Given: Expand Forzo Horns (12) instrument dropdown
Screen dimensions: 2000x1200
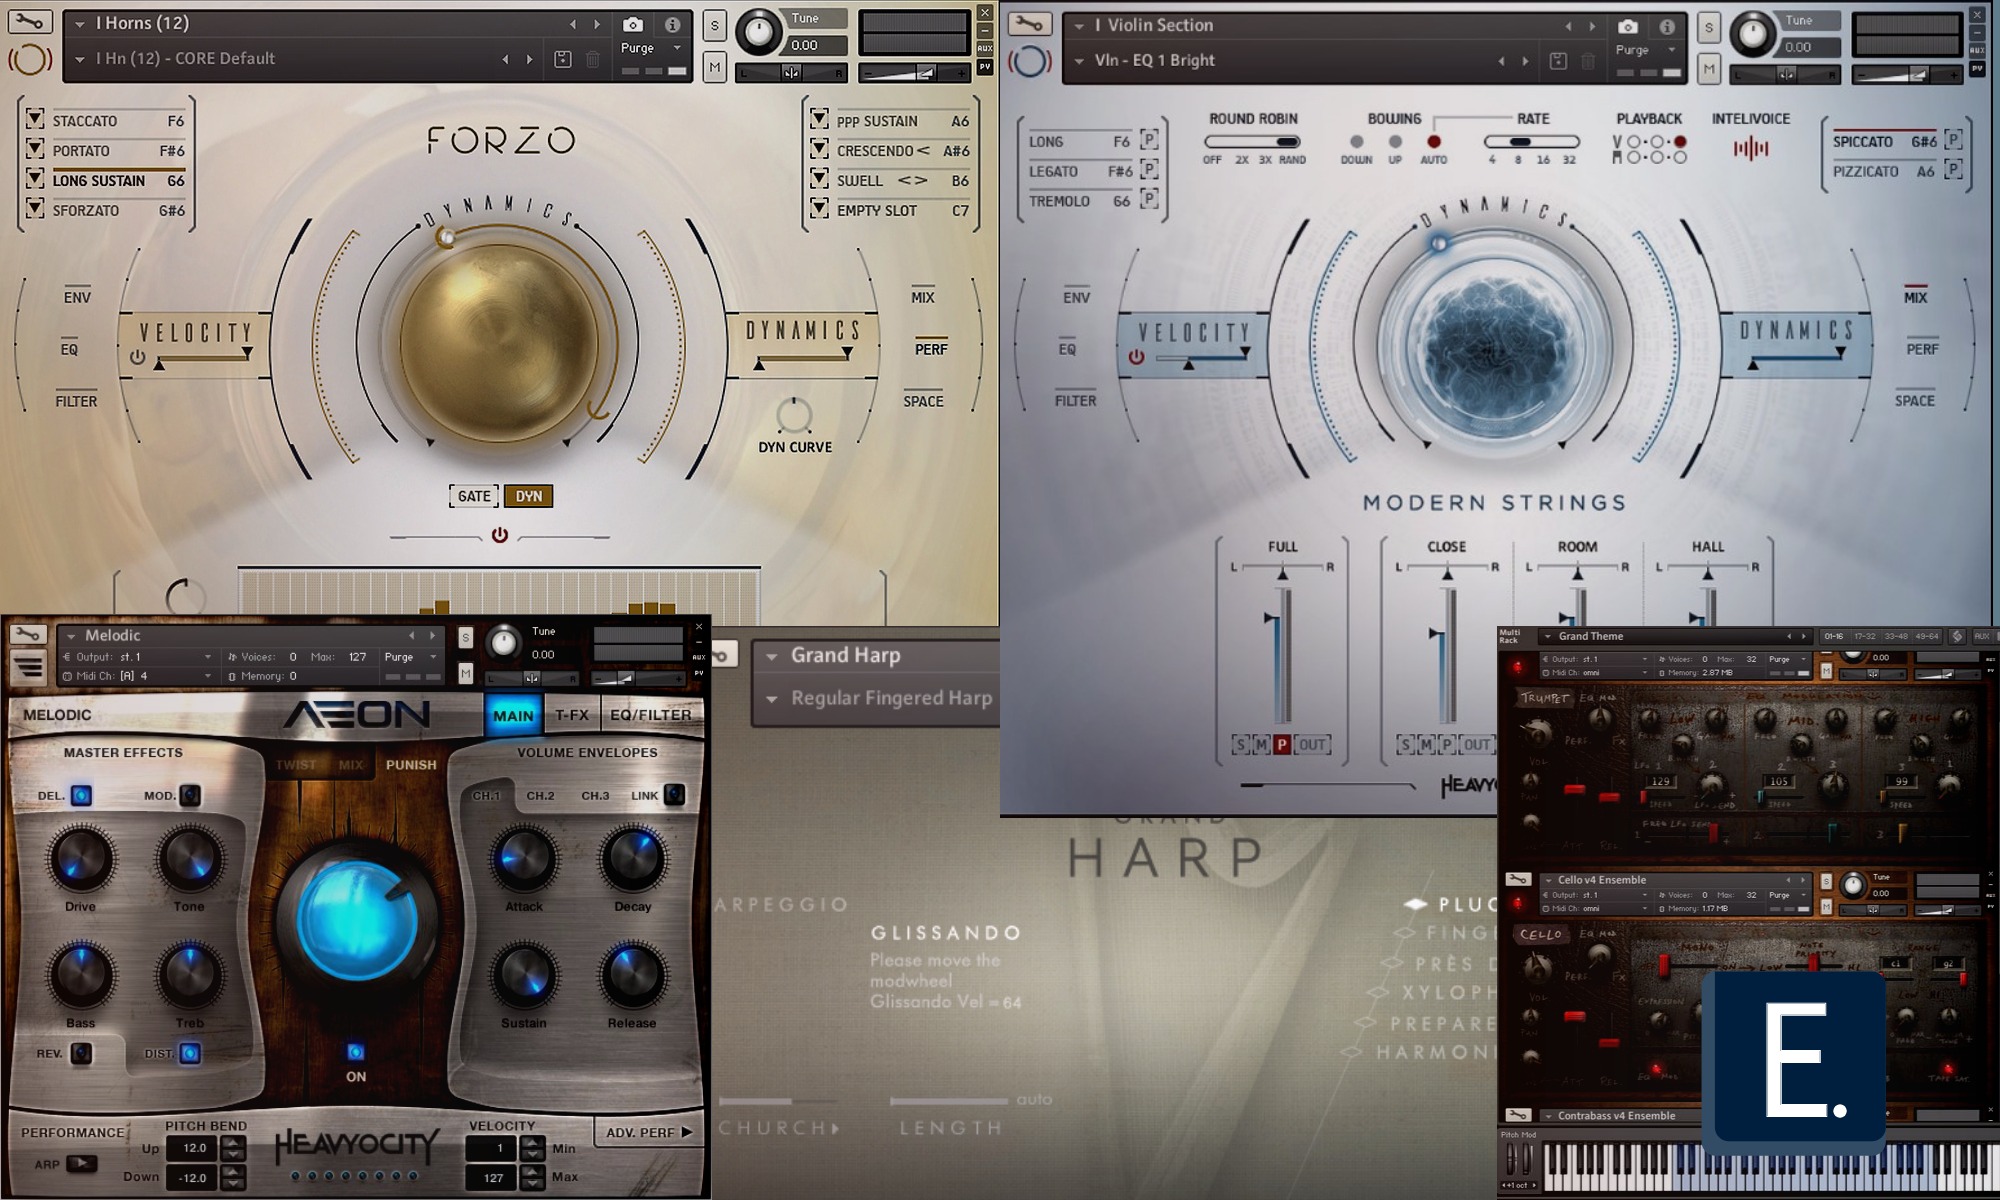Looking at the screenshot, I should point(80,24).
